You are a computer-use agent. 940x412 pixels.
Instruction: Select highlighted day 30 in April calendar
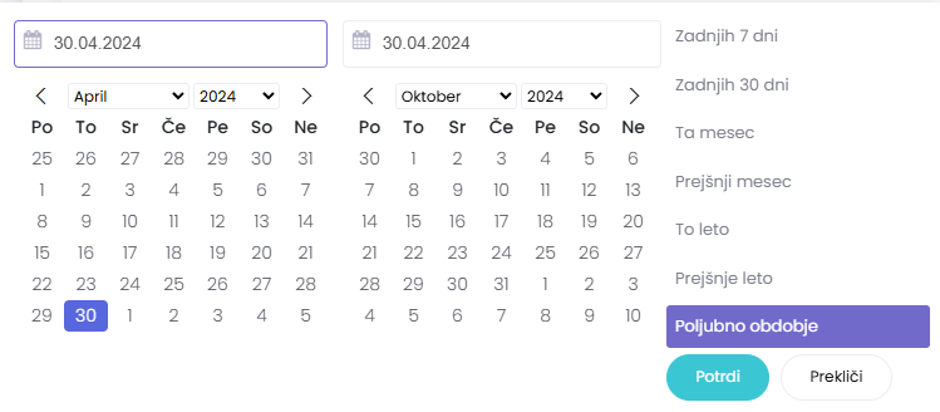[x=86, y=316]
